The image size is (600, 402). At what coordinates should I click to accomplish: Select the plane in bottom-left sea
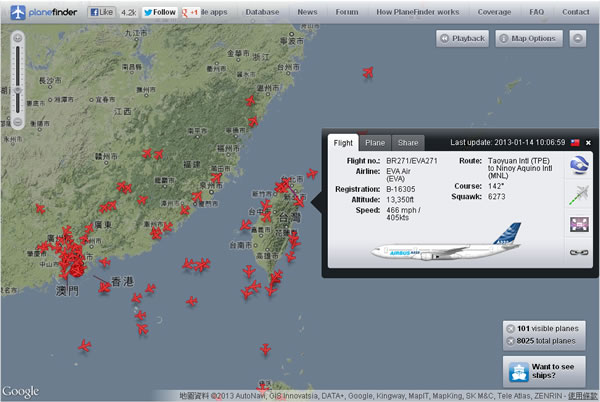click(85, 346)
